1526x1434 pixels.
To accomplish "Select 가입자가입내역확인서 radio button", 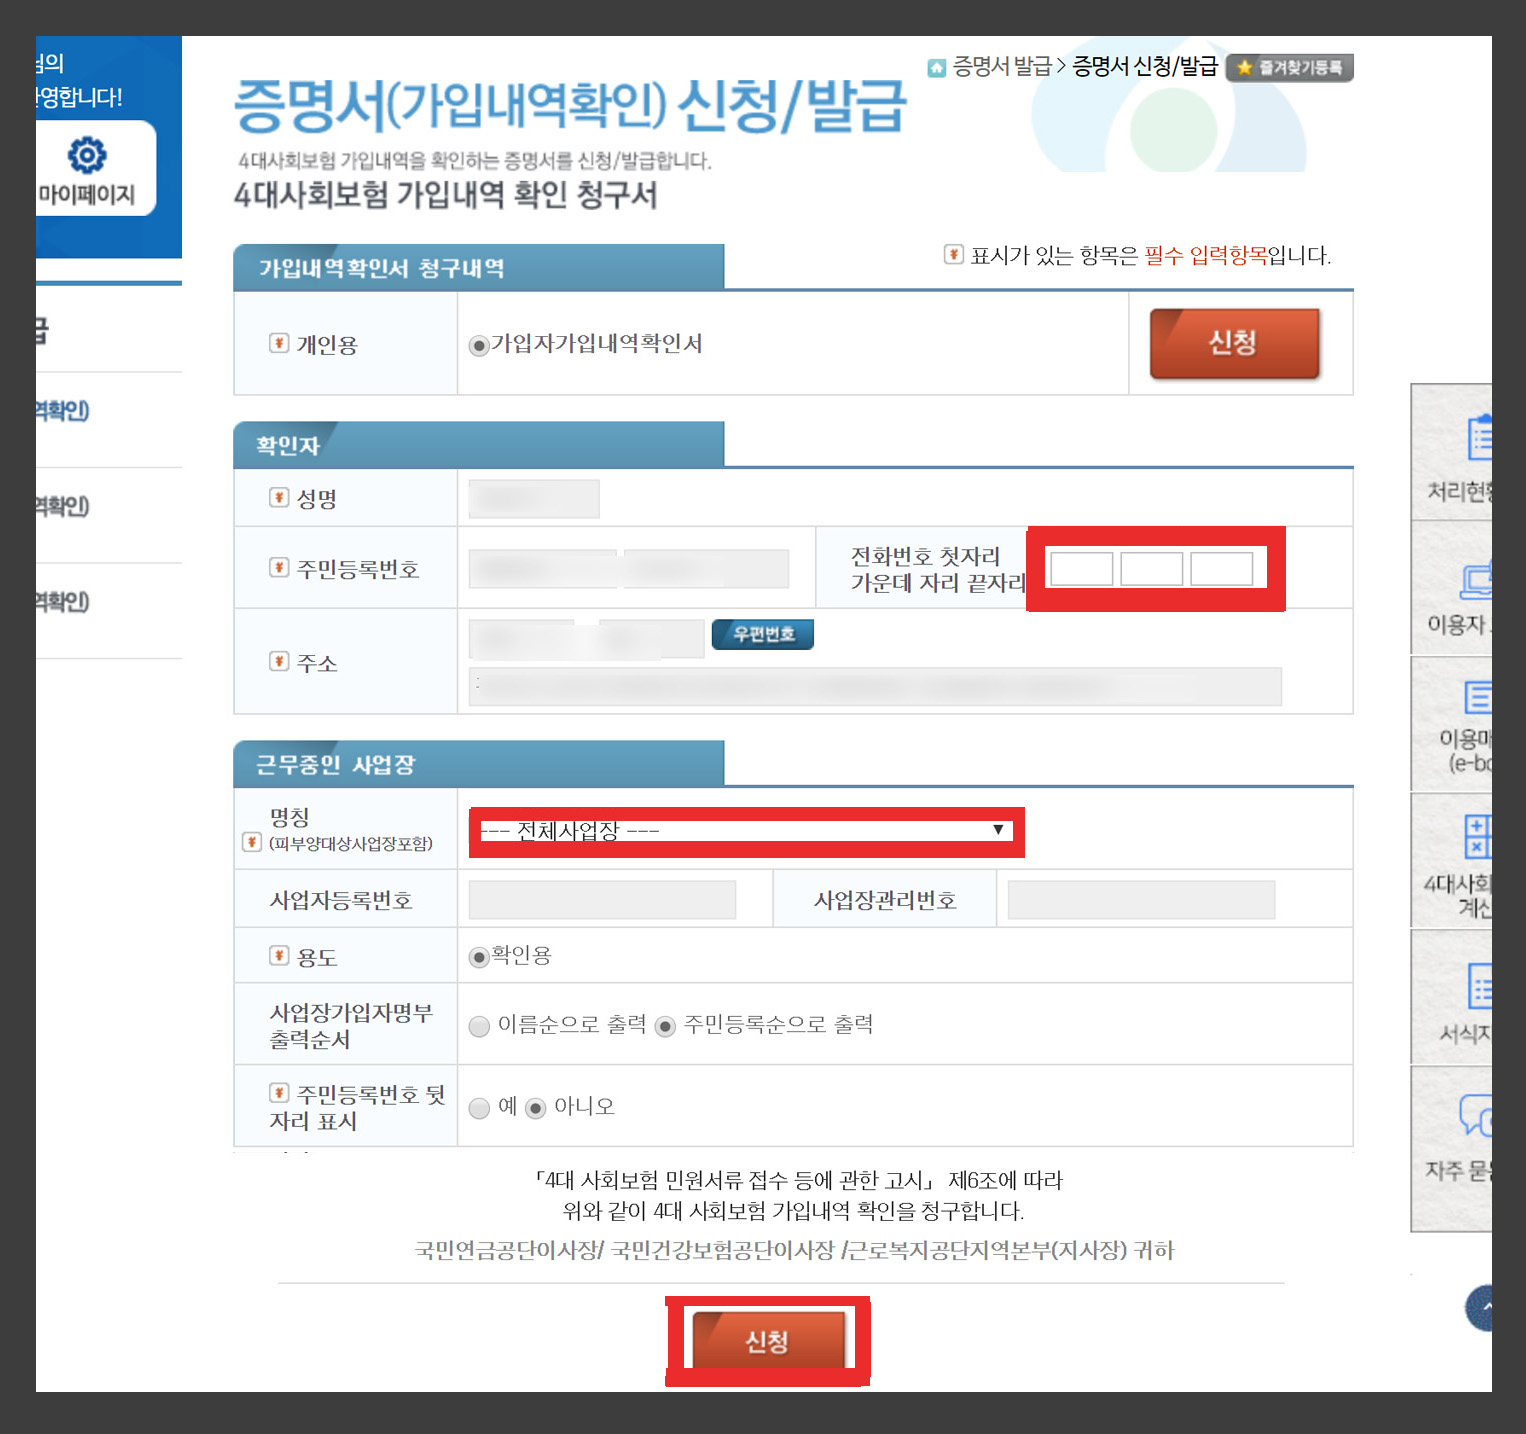I will 479,346.
